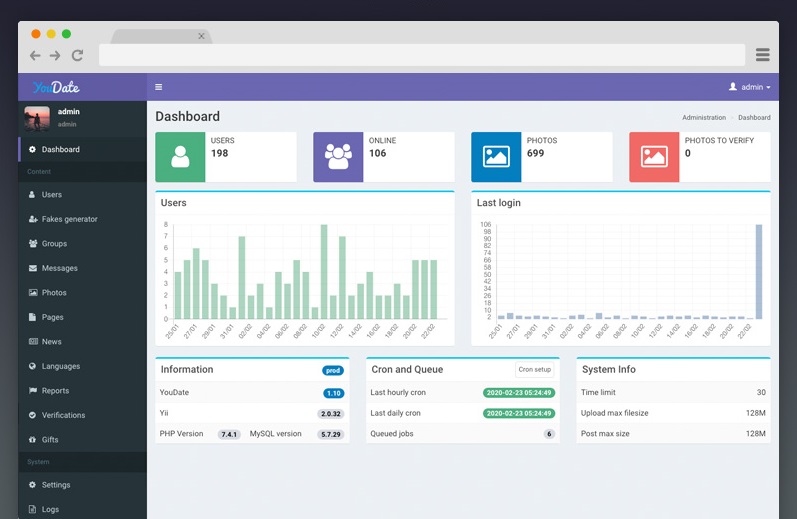This screenshot has width=797, height=519.
Task: Open the Pages menu item
Action: (x=52, y=317)
